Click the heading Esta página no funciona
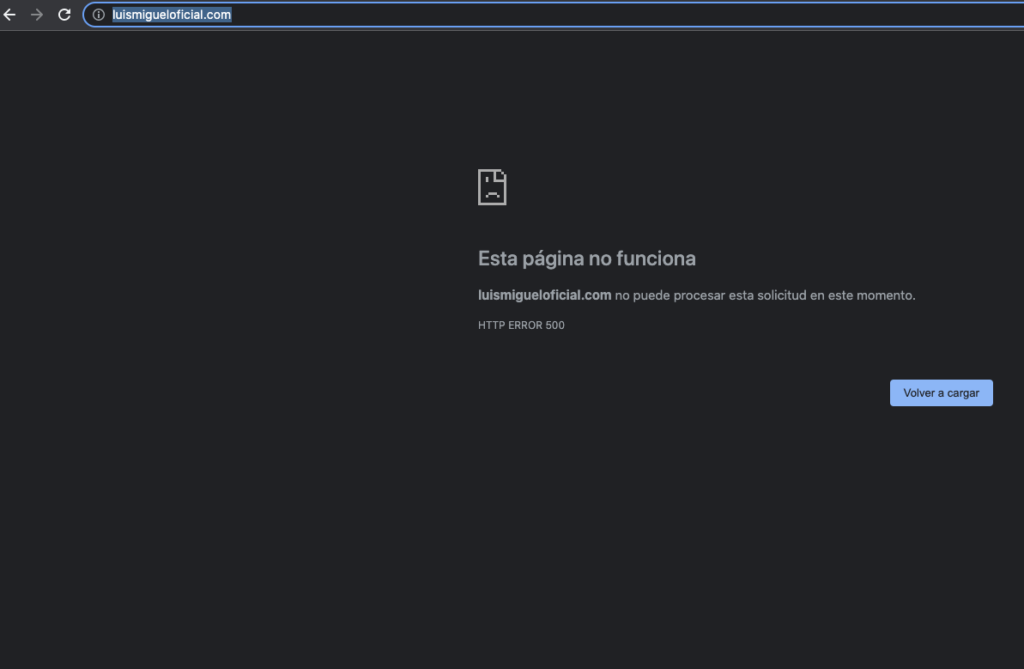 click(x=586, y=259)
